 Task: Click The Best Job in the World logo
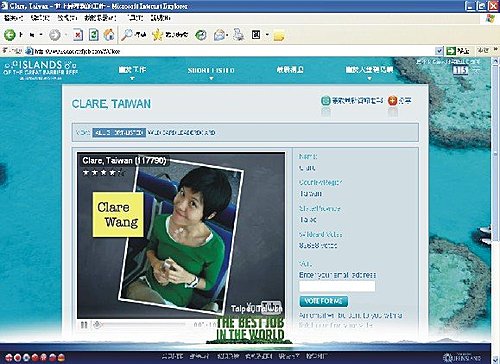250,329
